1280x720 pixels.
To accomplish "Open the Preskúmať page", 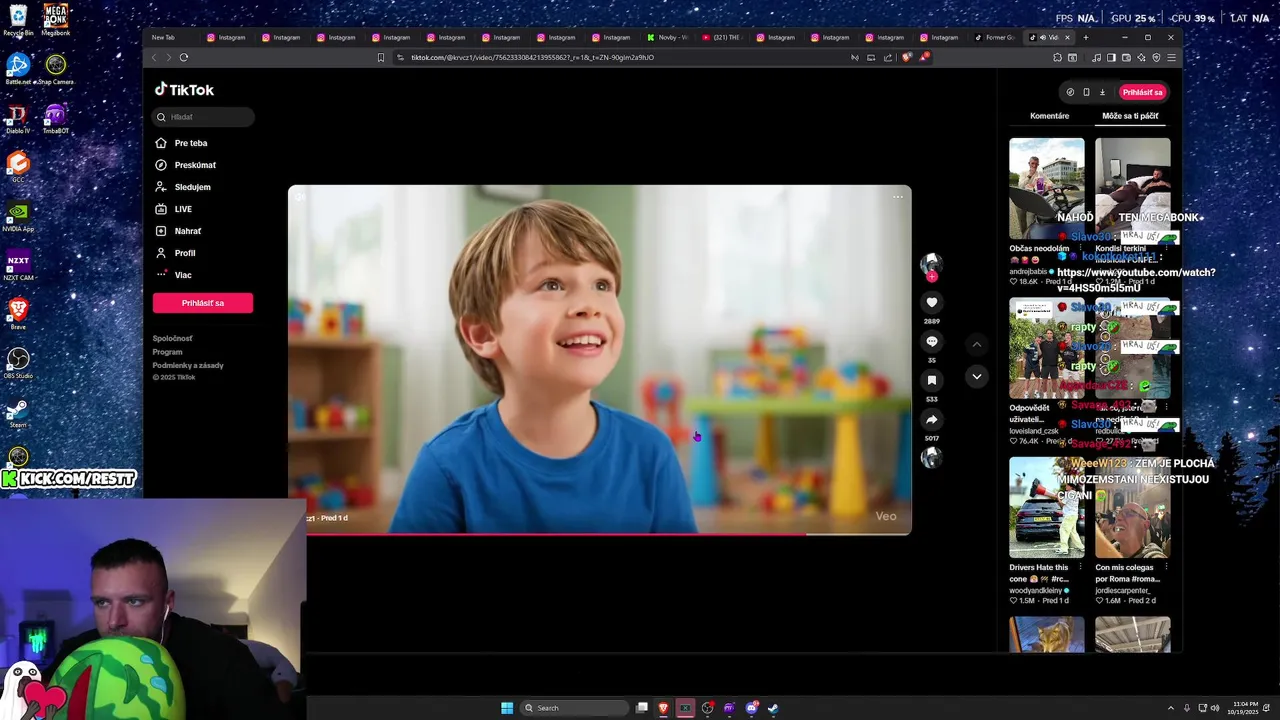I will point(195,165).
